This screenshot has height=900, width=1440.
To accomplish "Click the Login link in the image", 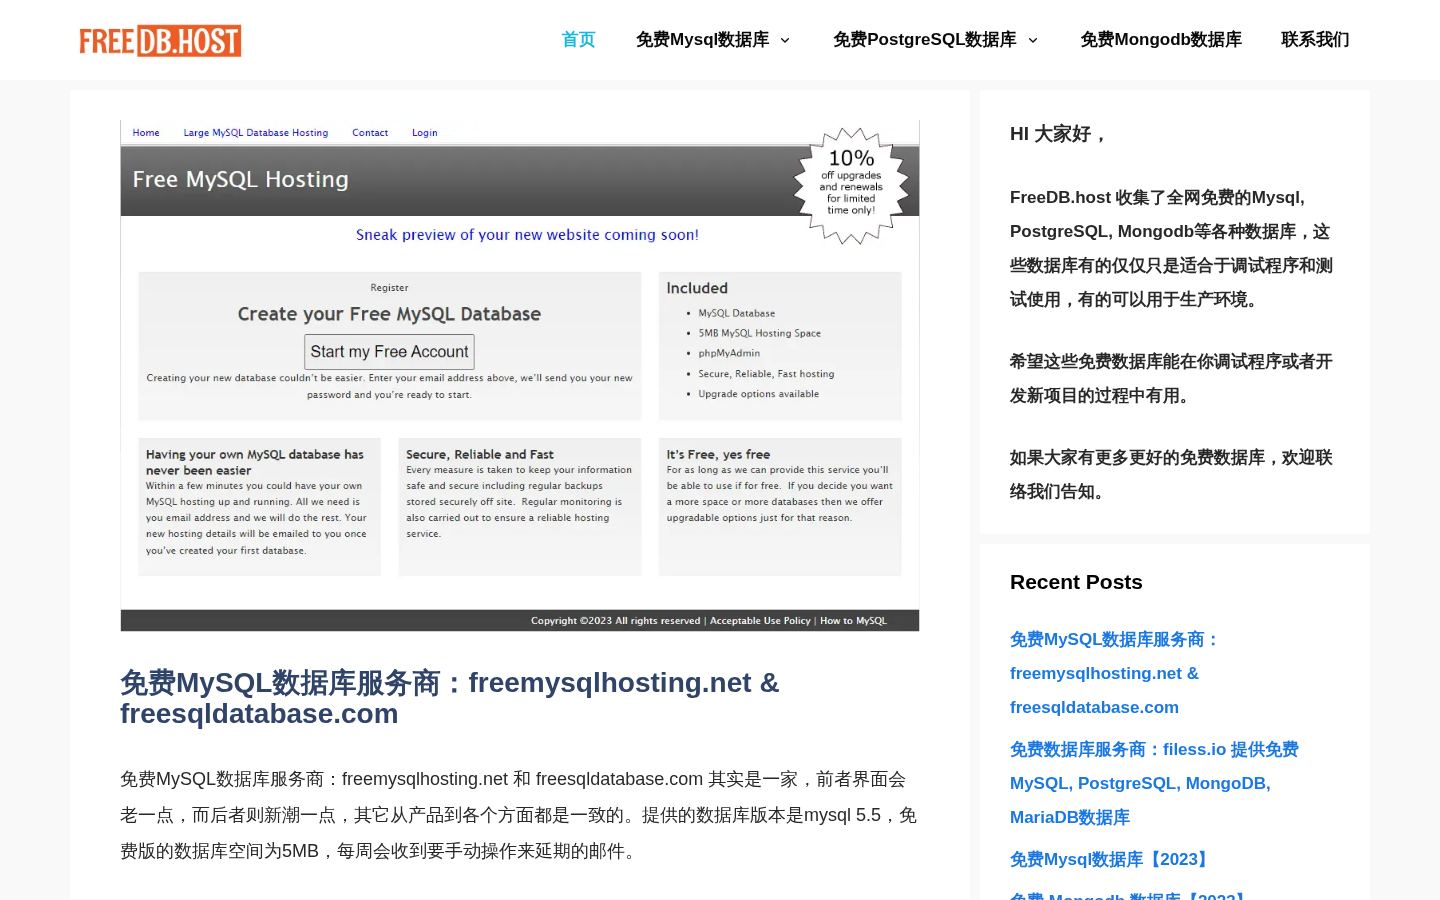I will 424,132.
